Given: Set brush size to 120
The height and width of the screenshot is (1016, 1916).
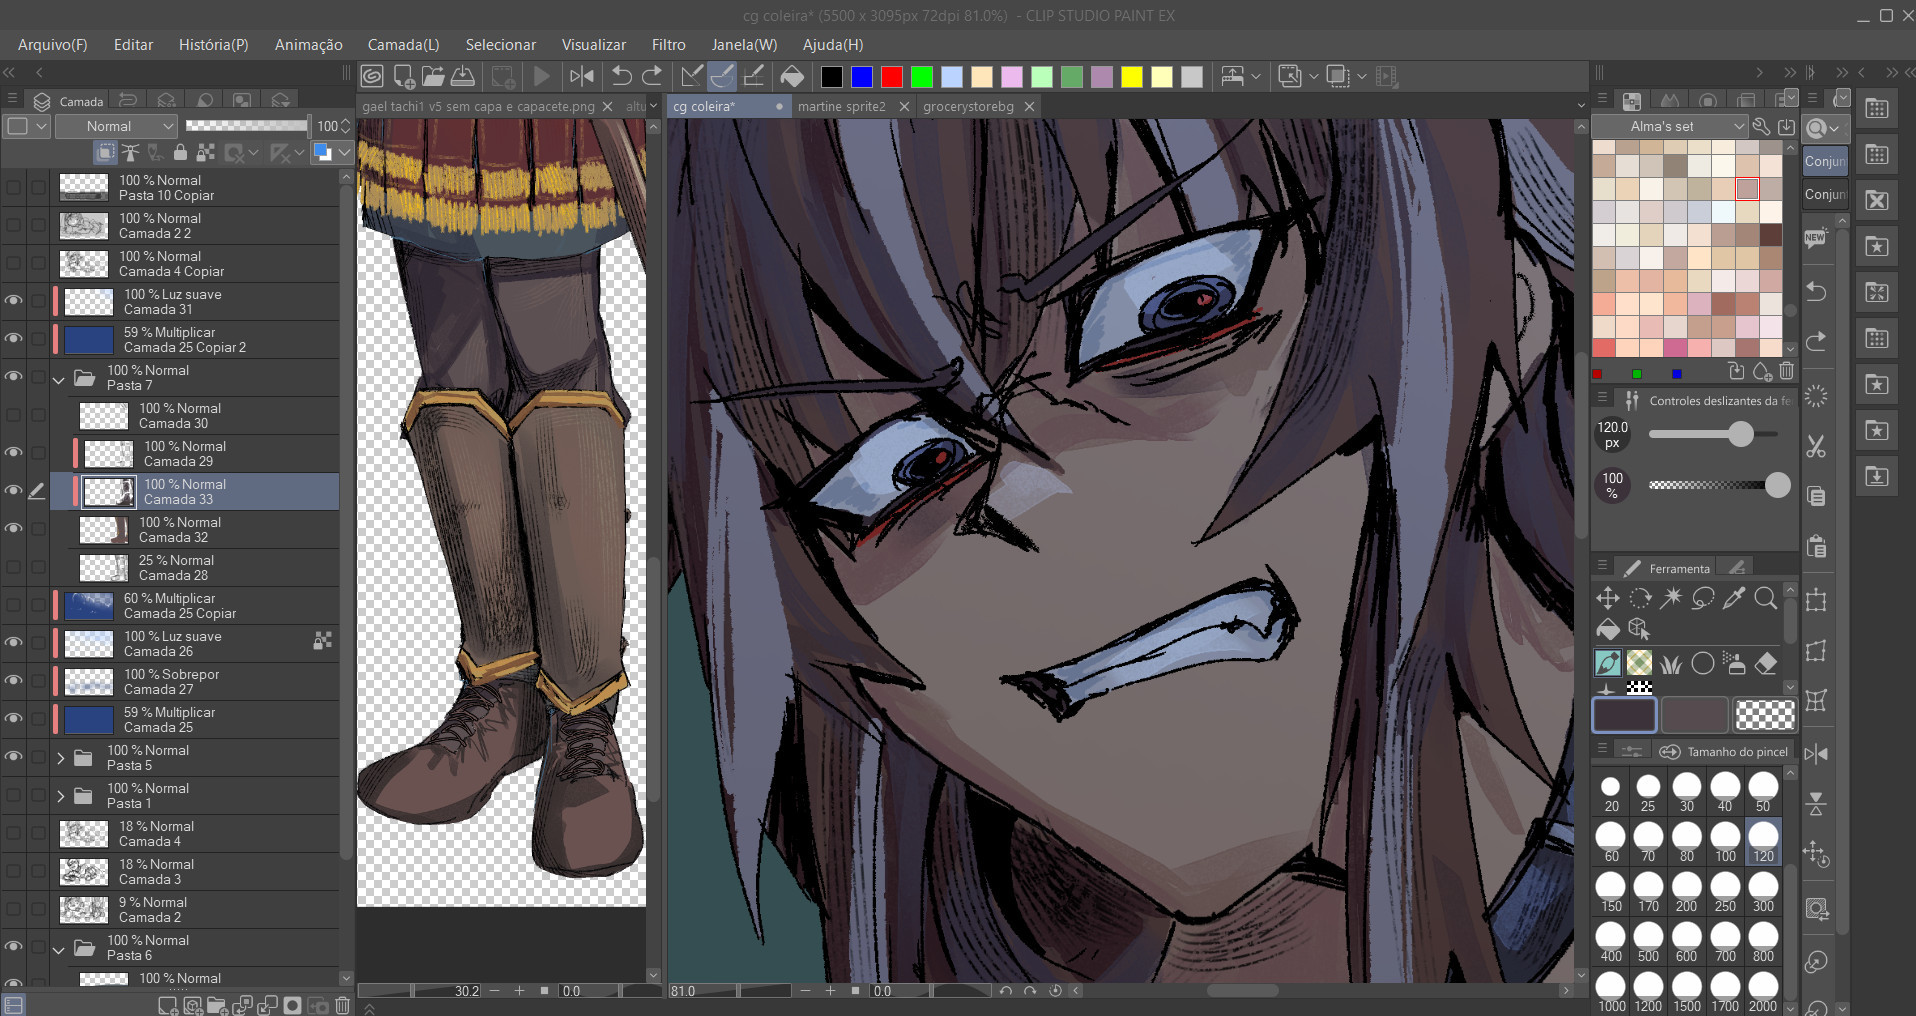Looking at the screenshot, I should pos(1763,842).
